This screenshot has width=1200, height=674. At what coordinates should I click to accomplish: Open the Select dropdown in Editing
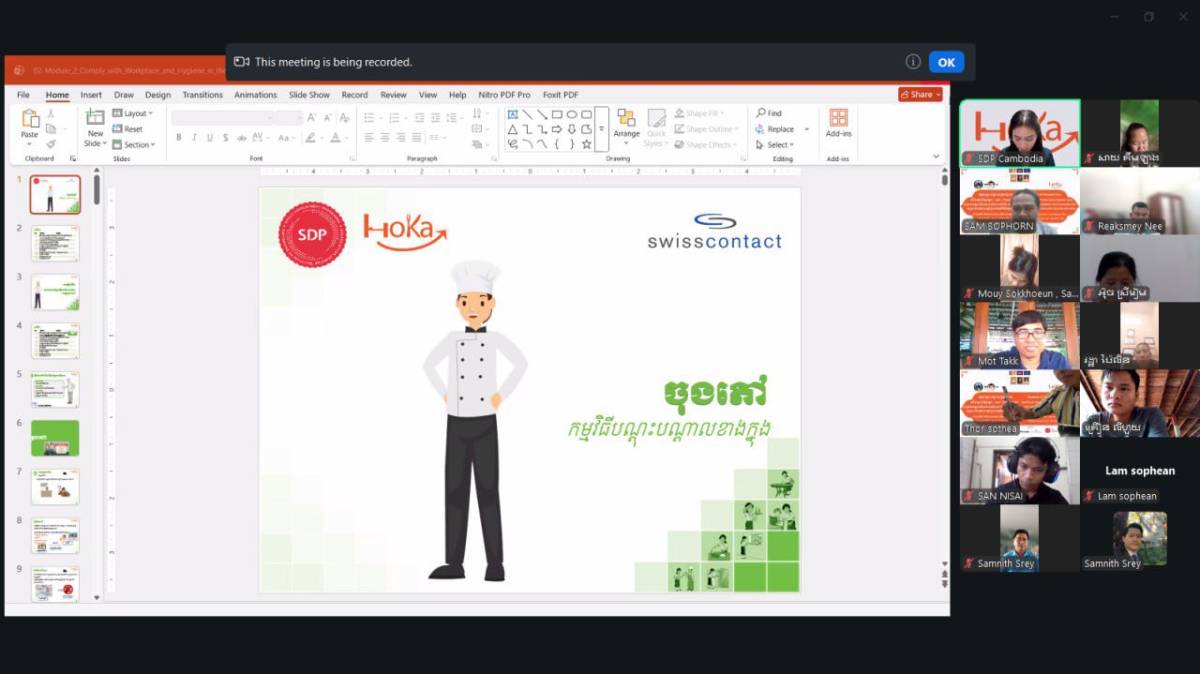pyautogui.click(x=775, y=145)
